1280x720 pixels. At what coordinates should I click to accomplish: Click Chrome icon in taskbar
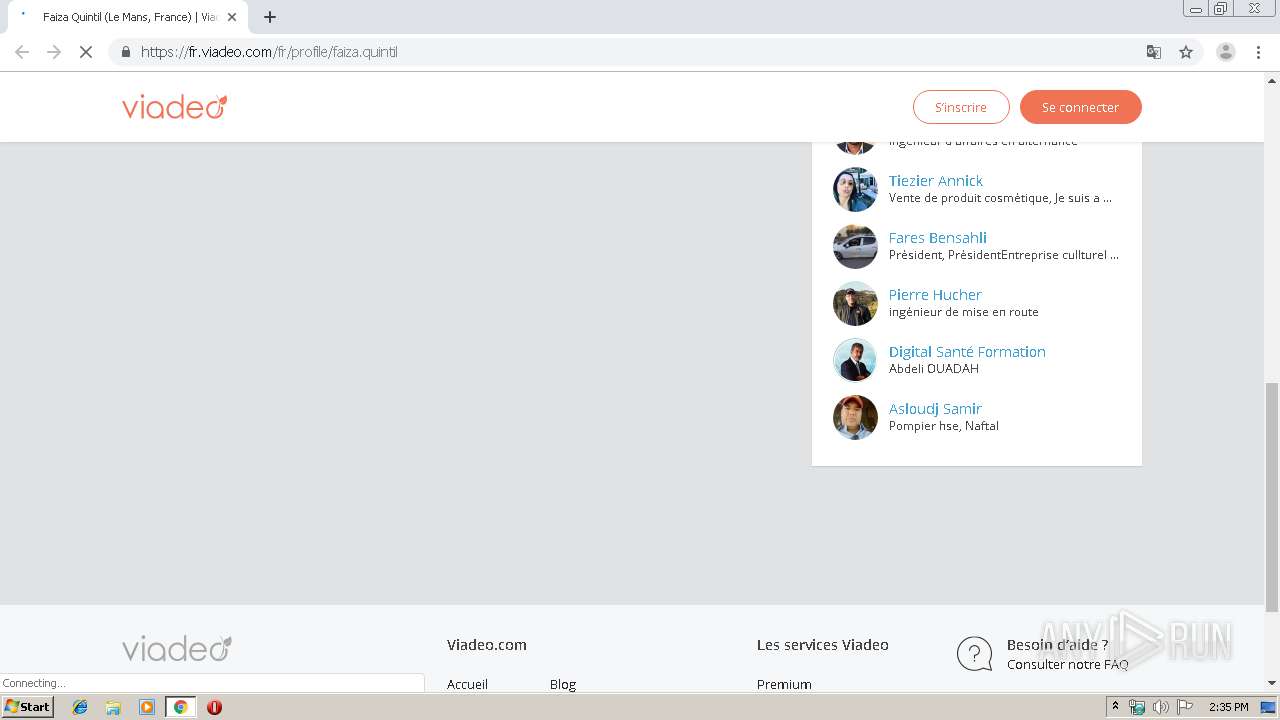[x=180, y=707]
